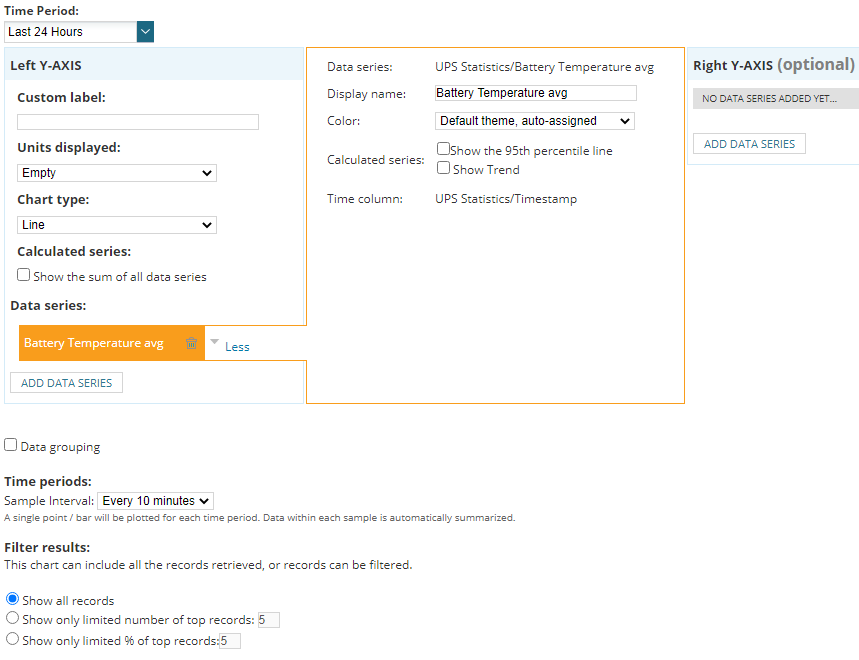Enable the Show Trend checkbox

click(443, 168)
